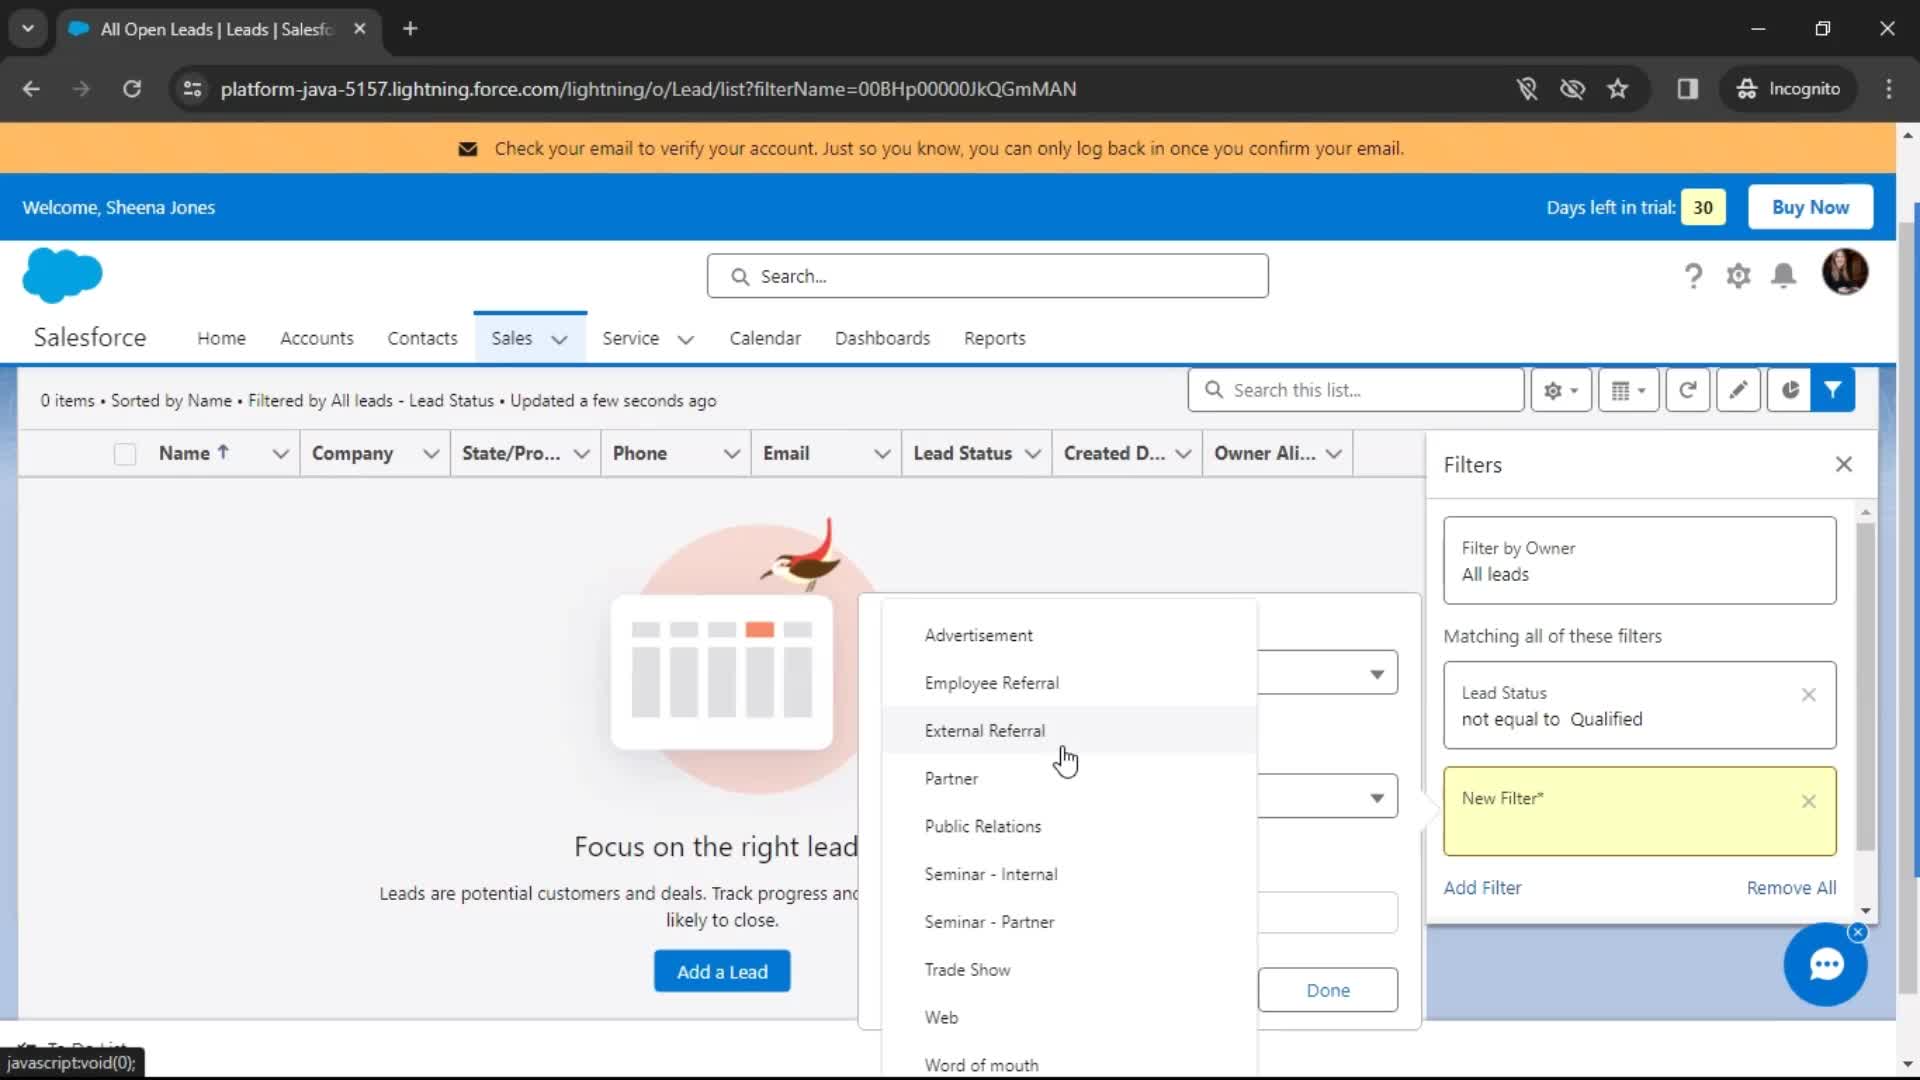Select Public Relations option

[1069, 826]
